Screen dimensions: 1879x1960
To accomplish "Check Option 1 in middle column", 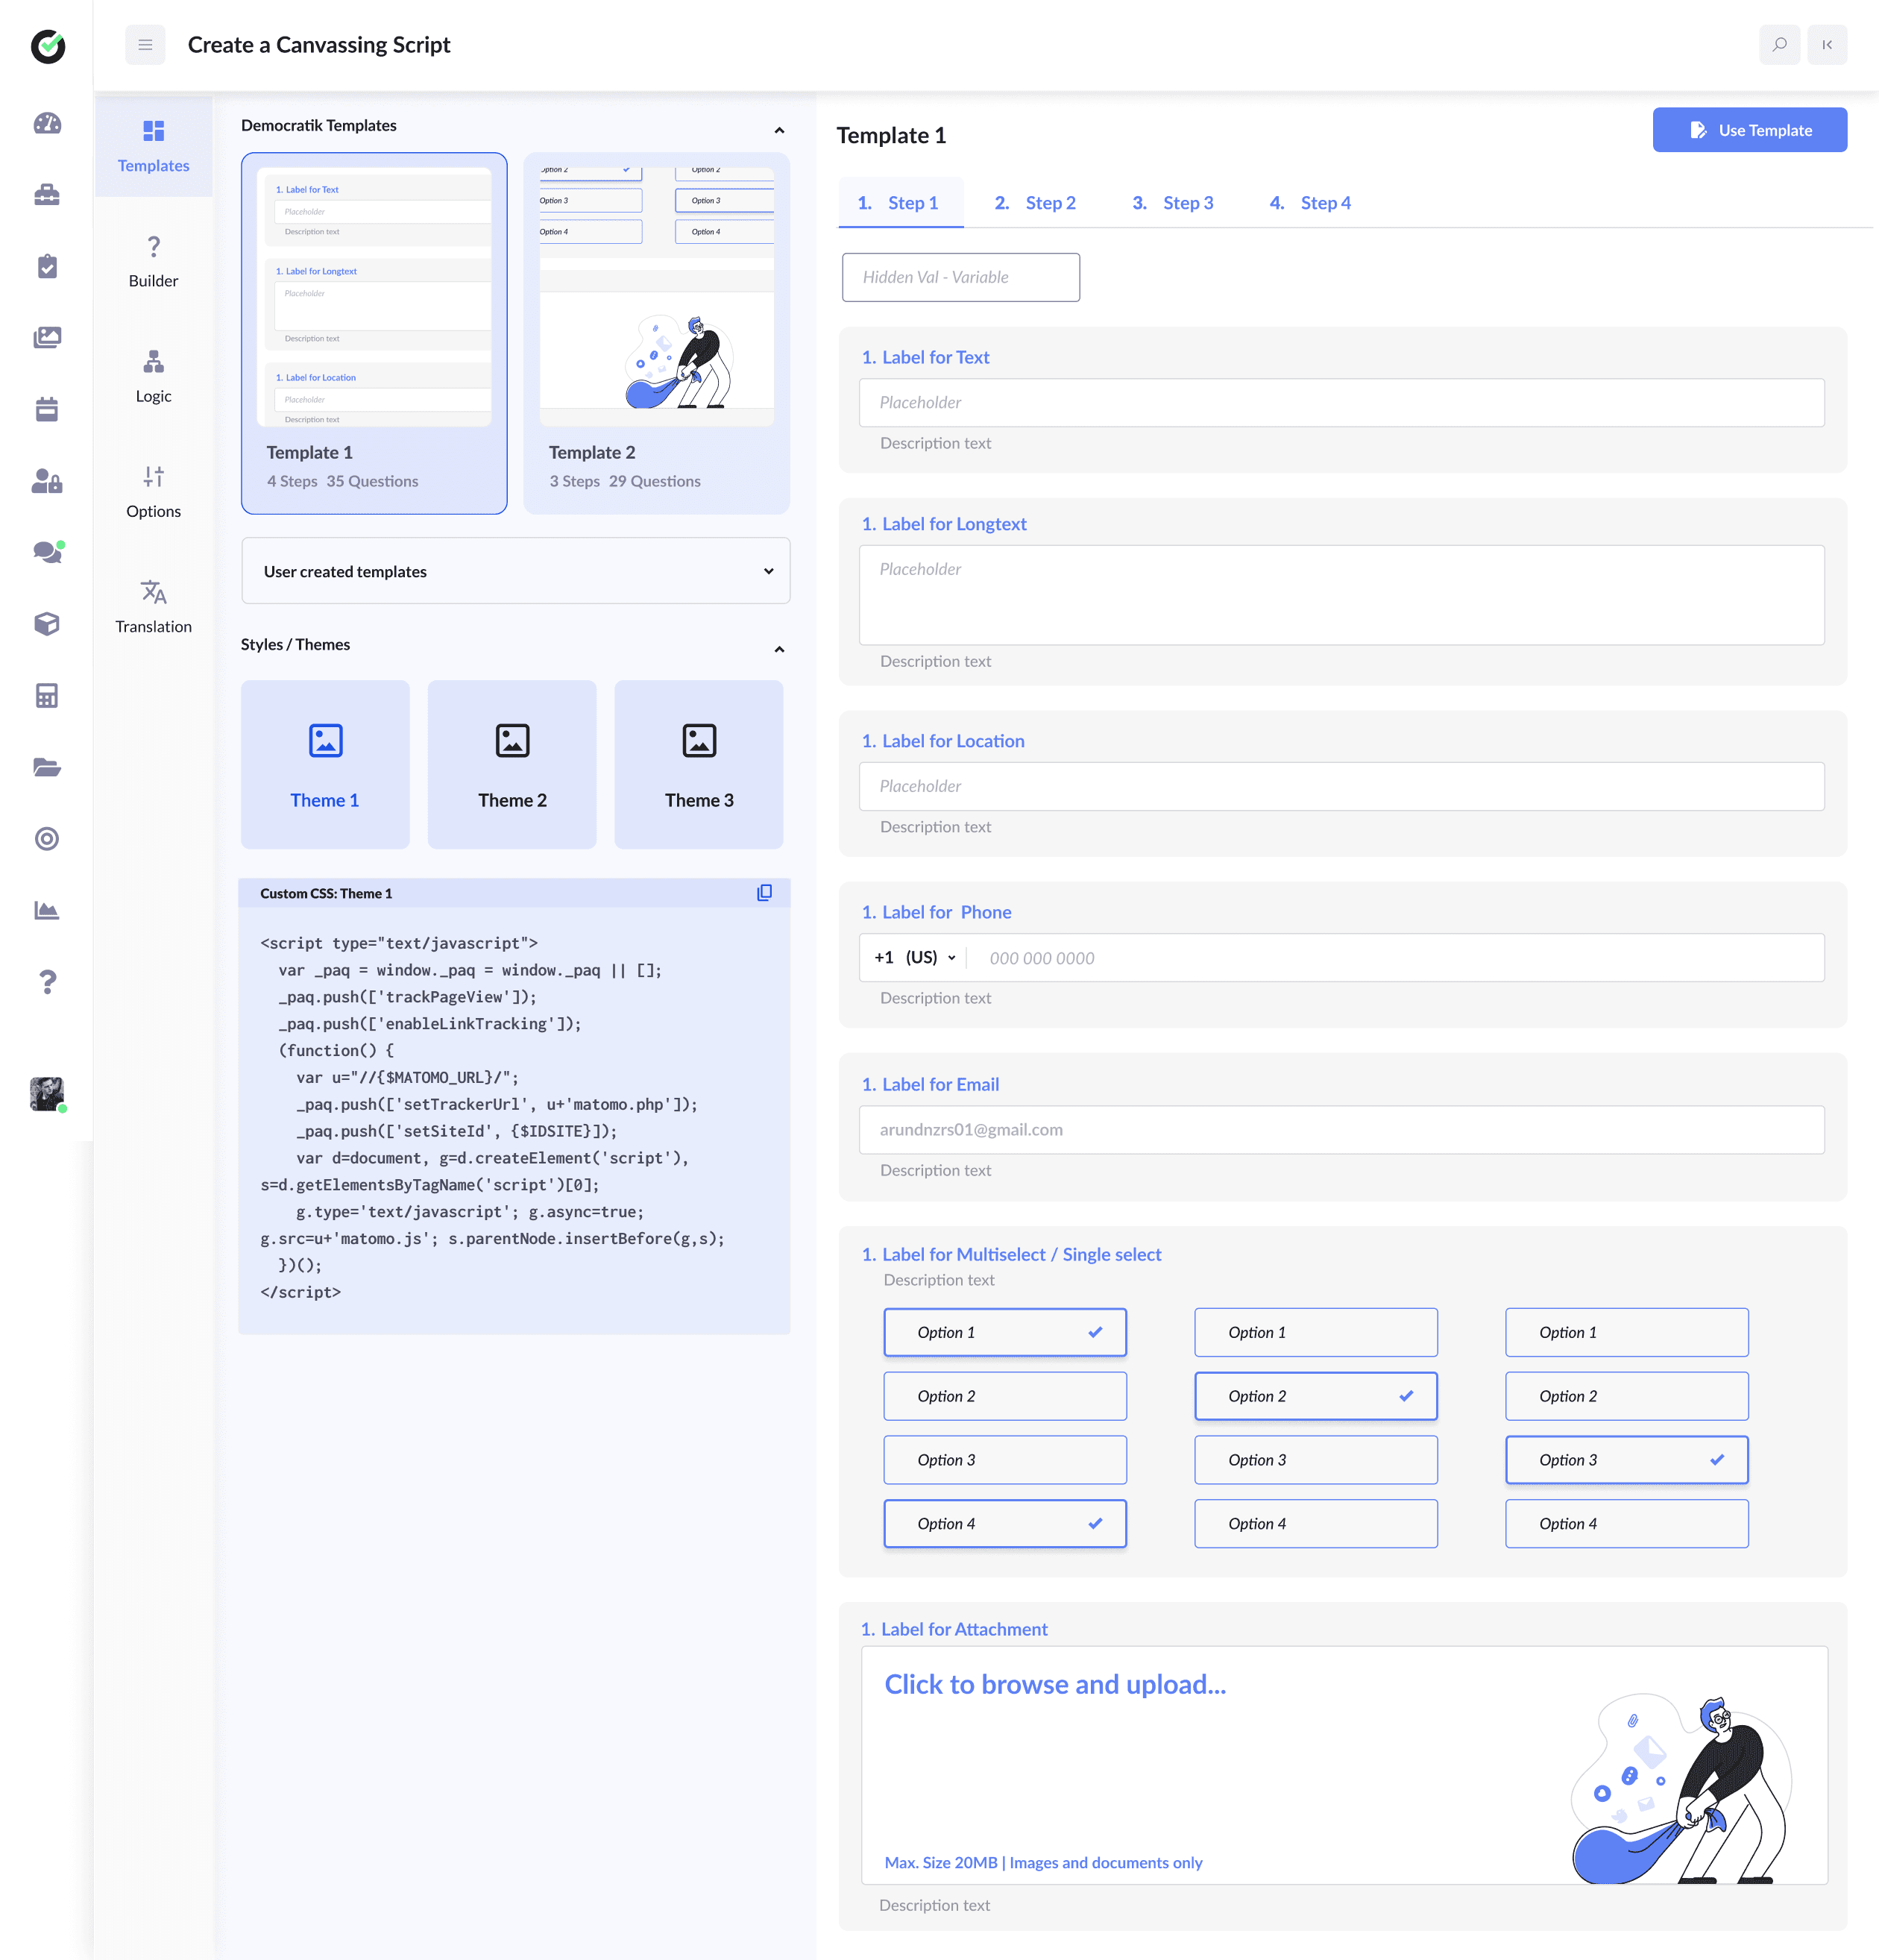I will (1316, 1332).
